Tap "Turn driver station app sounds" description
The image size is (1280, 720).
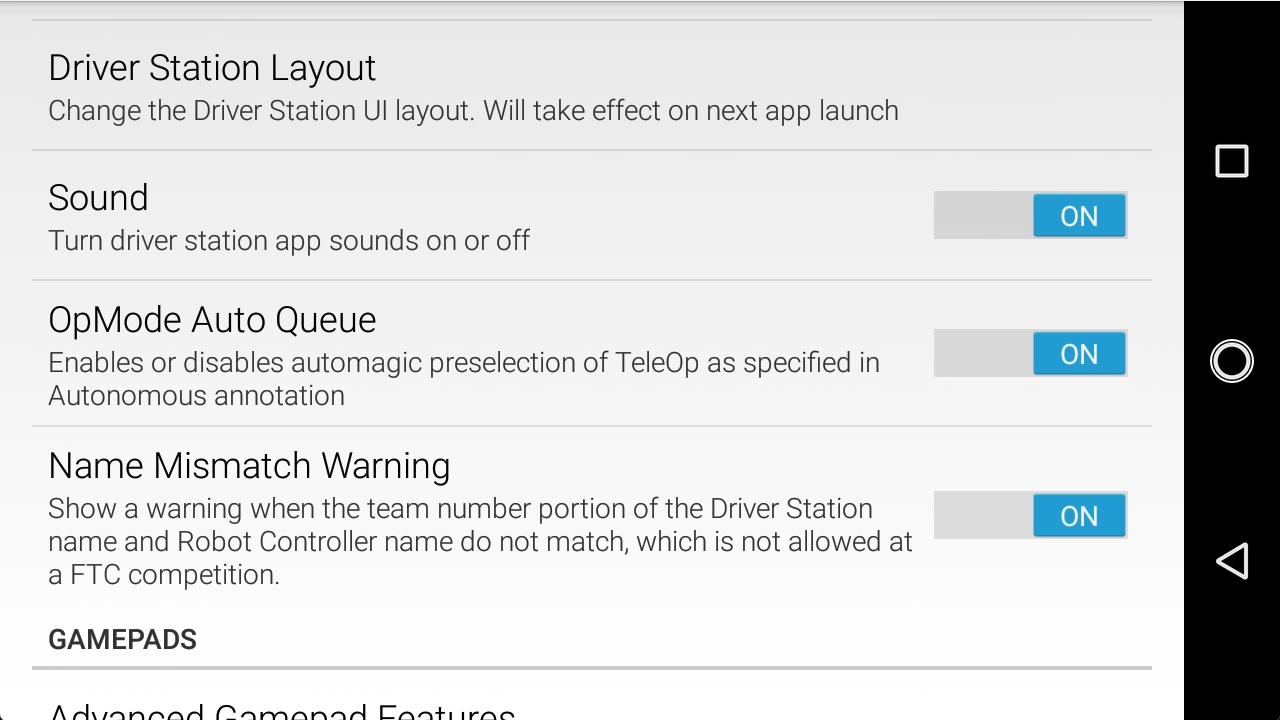click(x=288, y=241)
